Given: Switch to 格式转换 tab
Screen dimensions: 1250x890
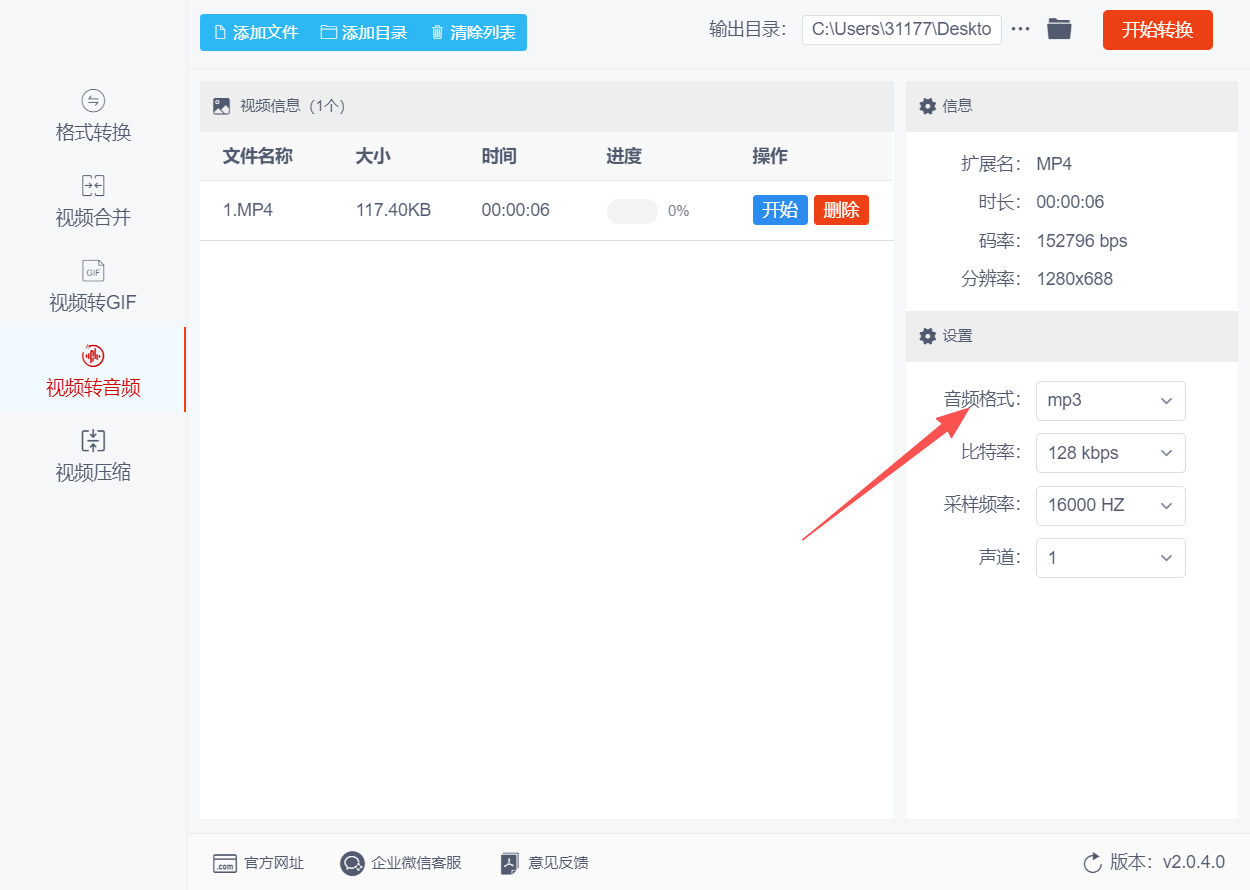Looking at the screenshot, I should [x=93, y=117].
